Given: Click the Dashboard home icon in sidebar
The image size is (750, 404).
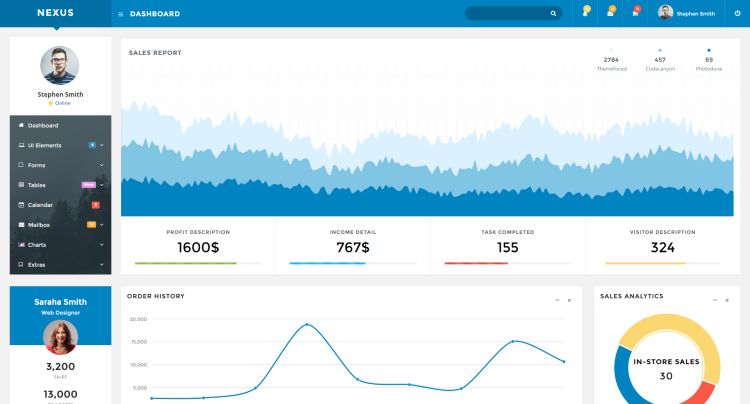Looking at the screenshot, I should [x=21, y=125].
